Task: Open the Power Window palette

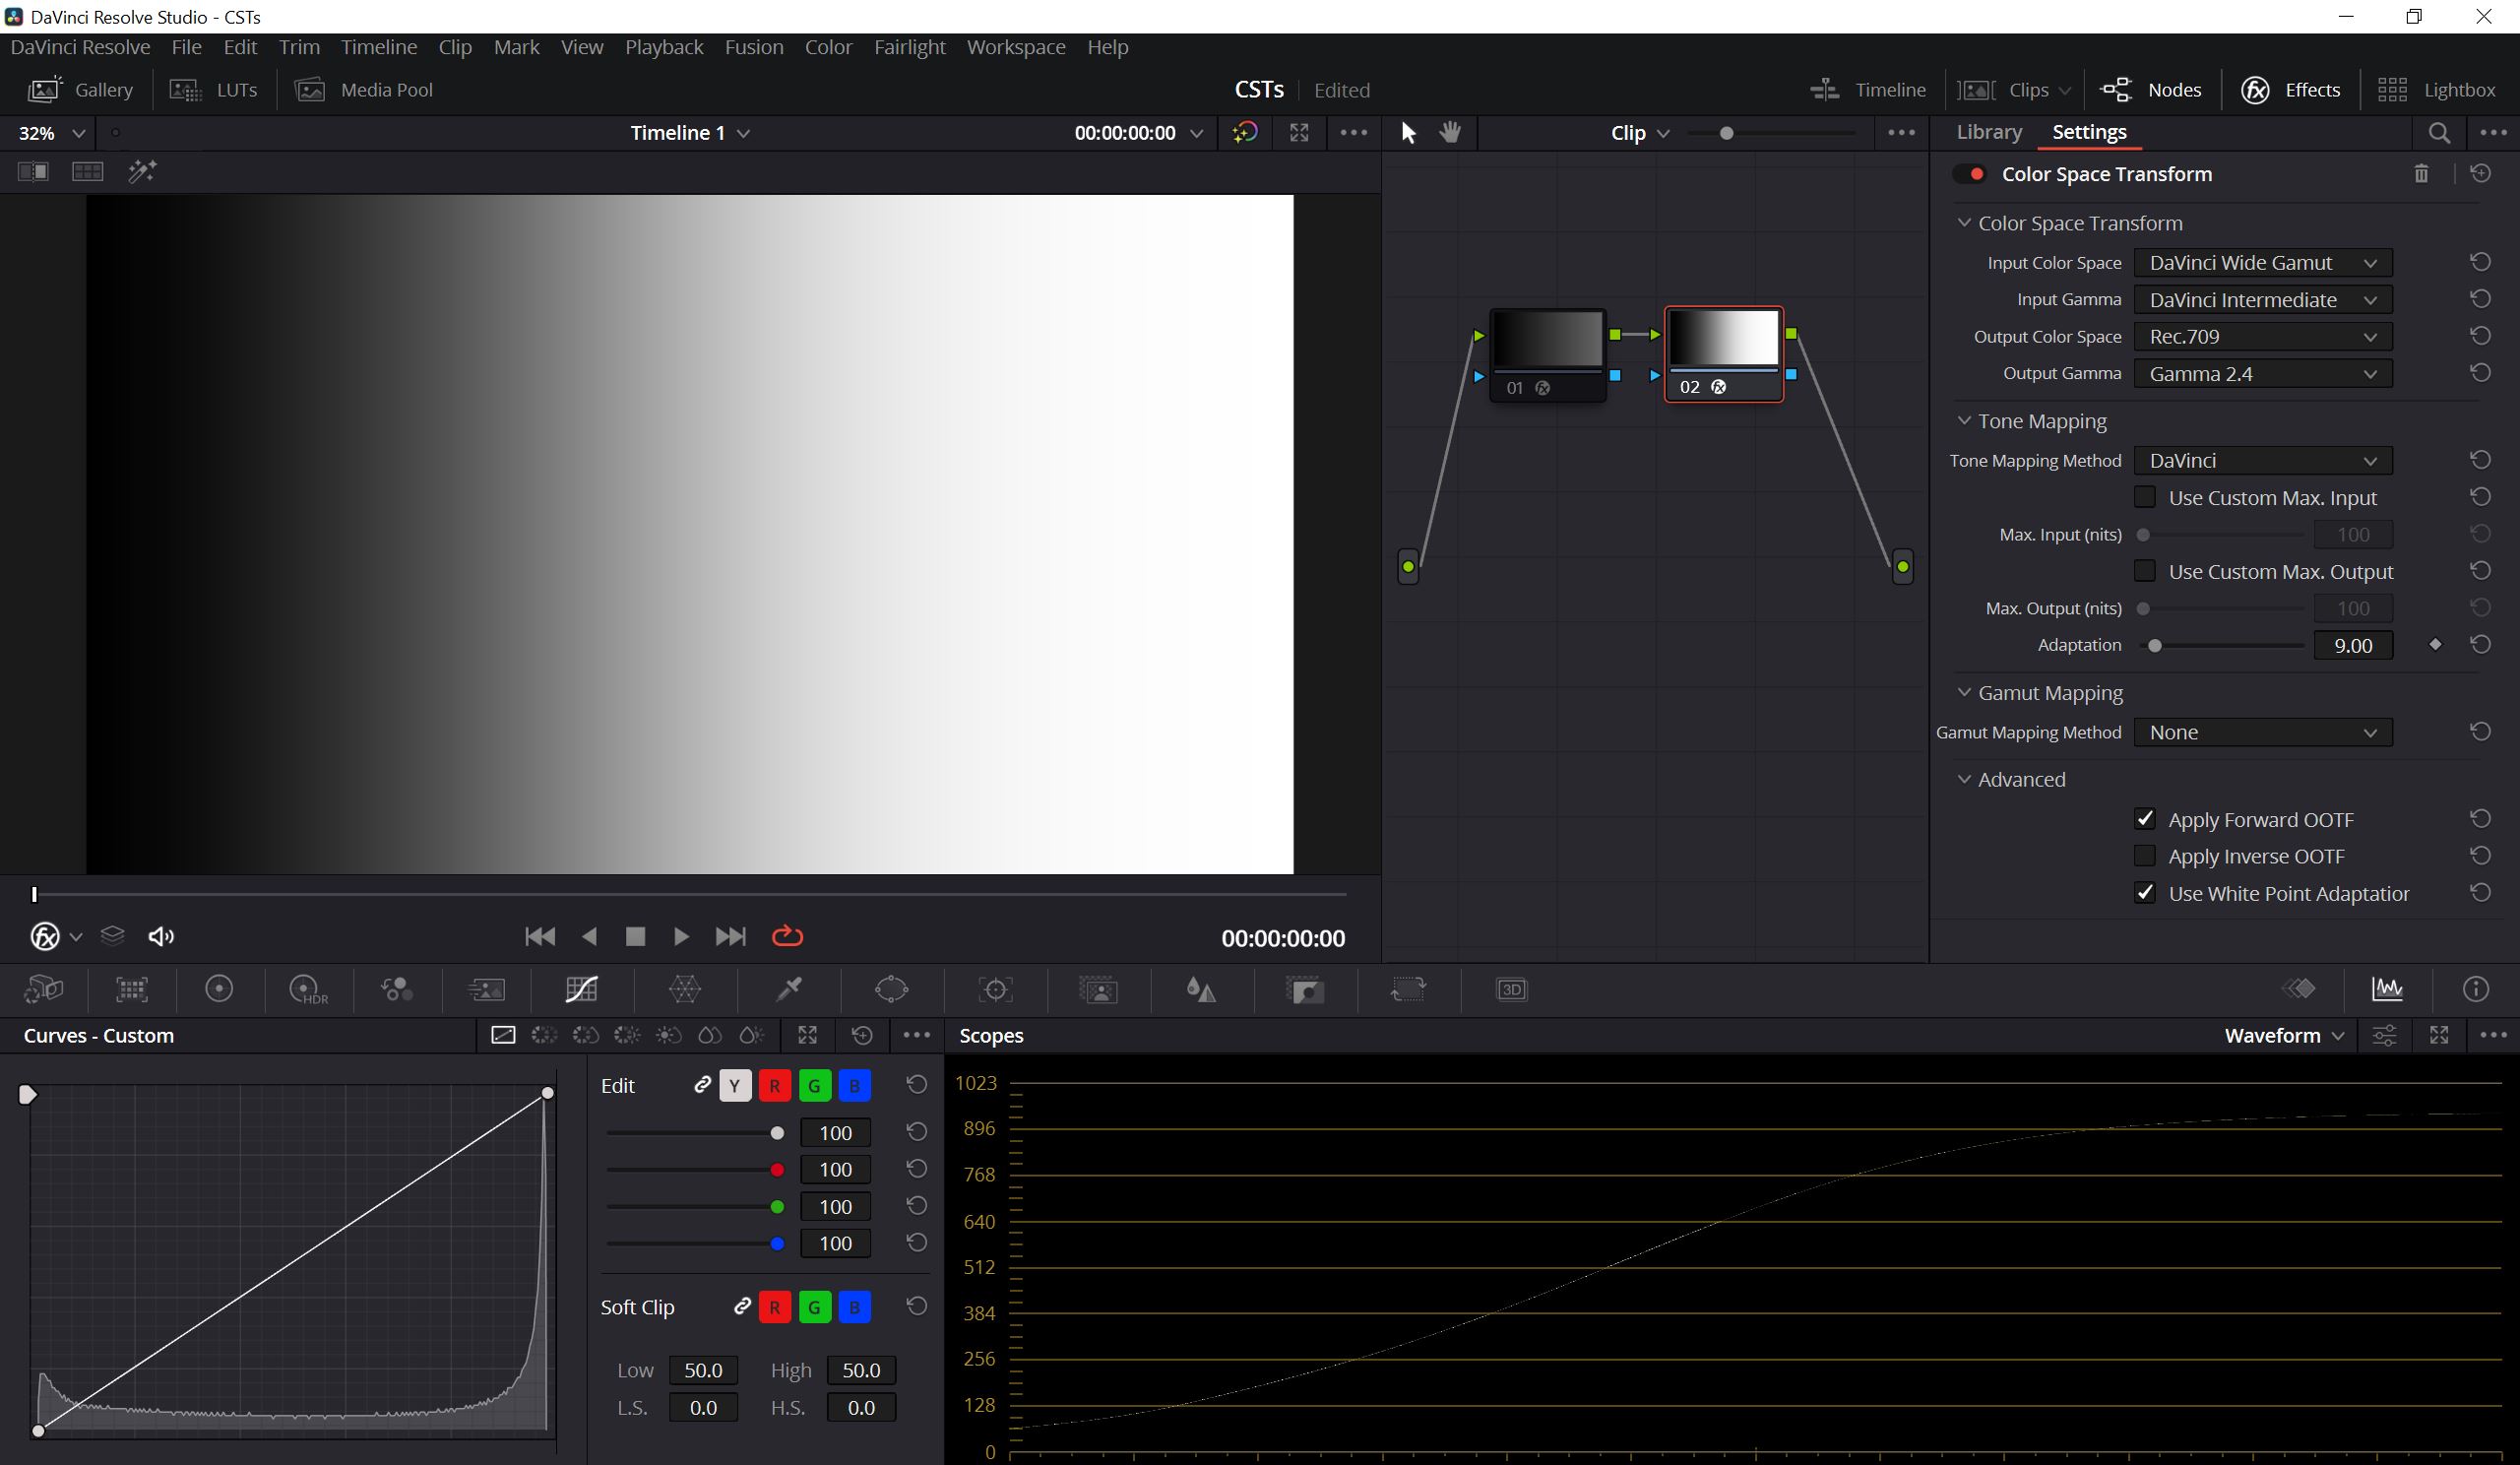Action: [891, 989]
